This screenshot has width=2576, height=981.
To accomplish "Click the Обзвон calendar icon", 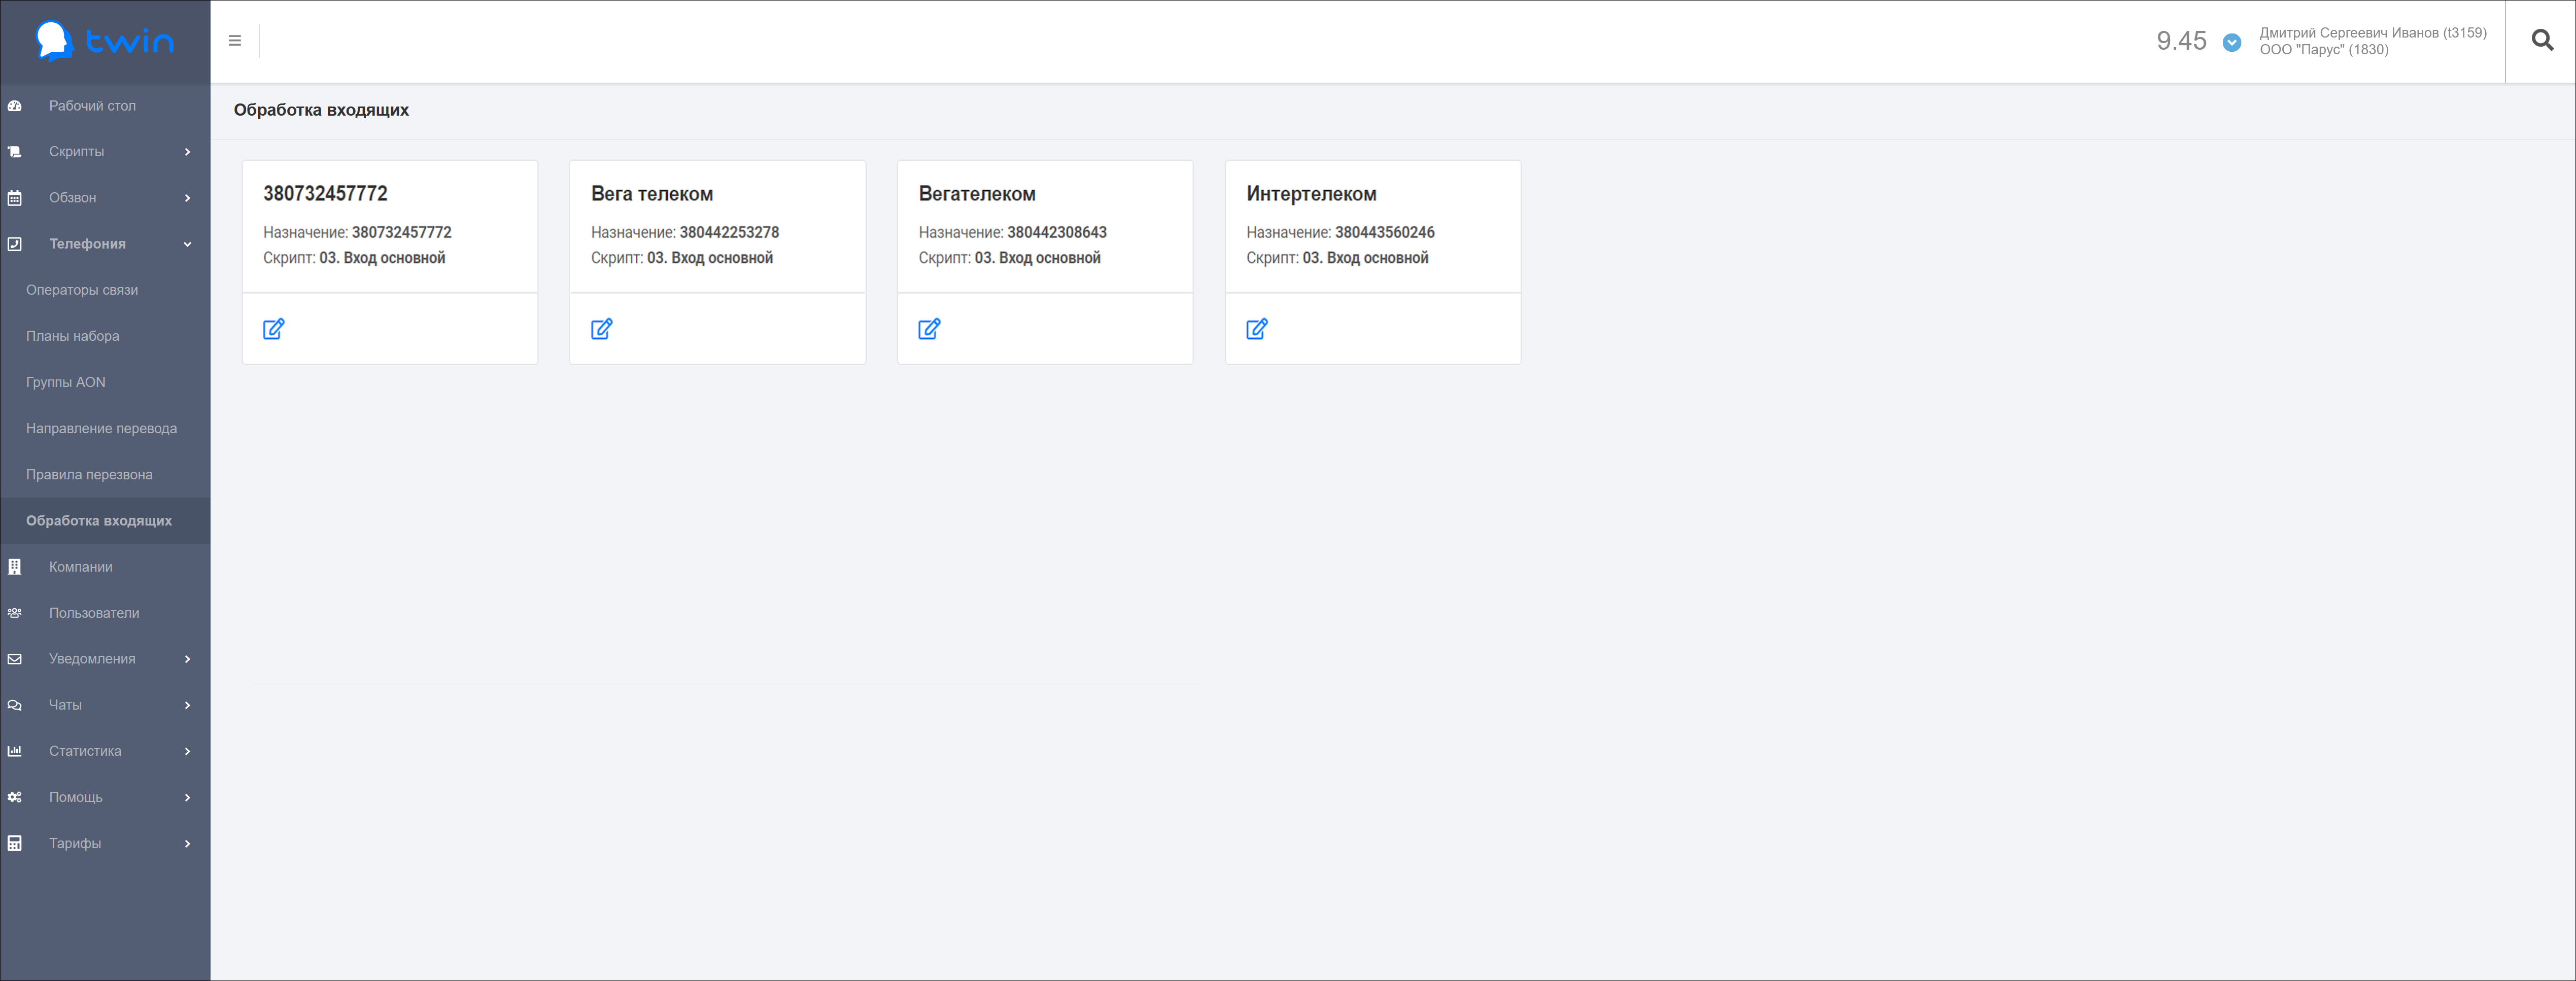I will point(15,198).
